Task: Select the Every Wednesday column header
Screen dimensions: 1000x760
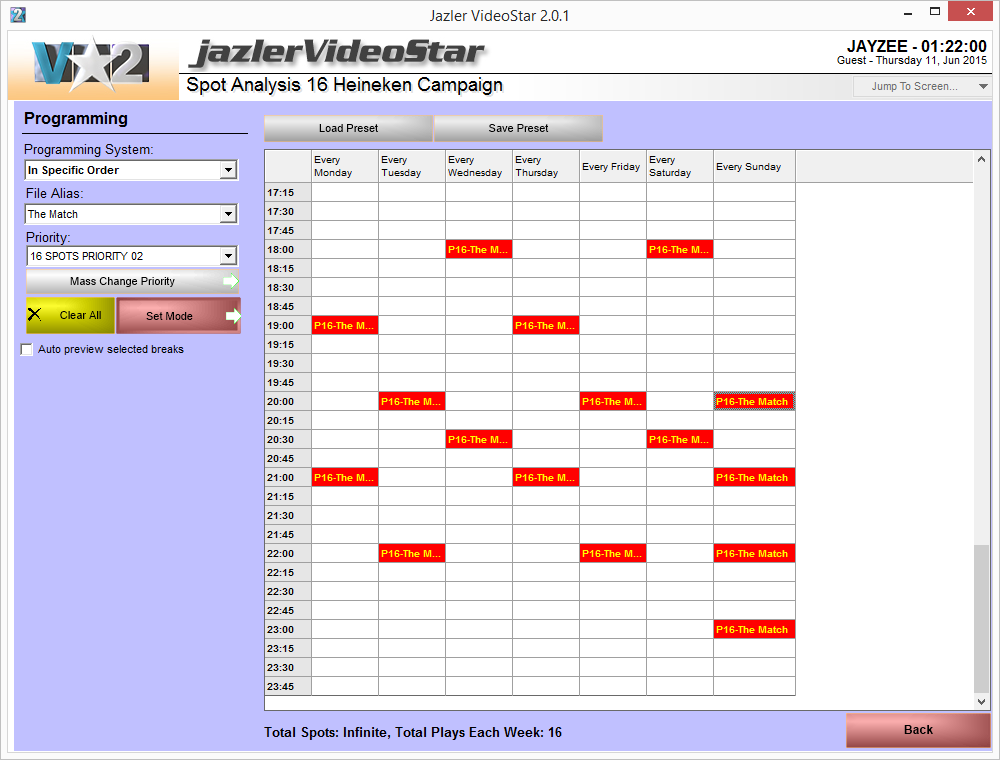Action: pyautogui.click(x=478, y=167)
